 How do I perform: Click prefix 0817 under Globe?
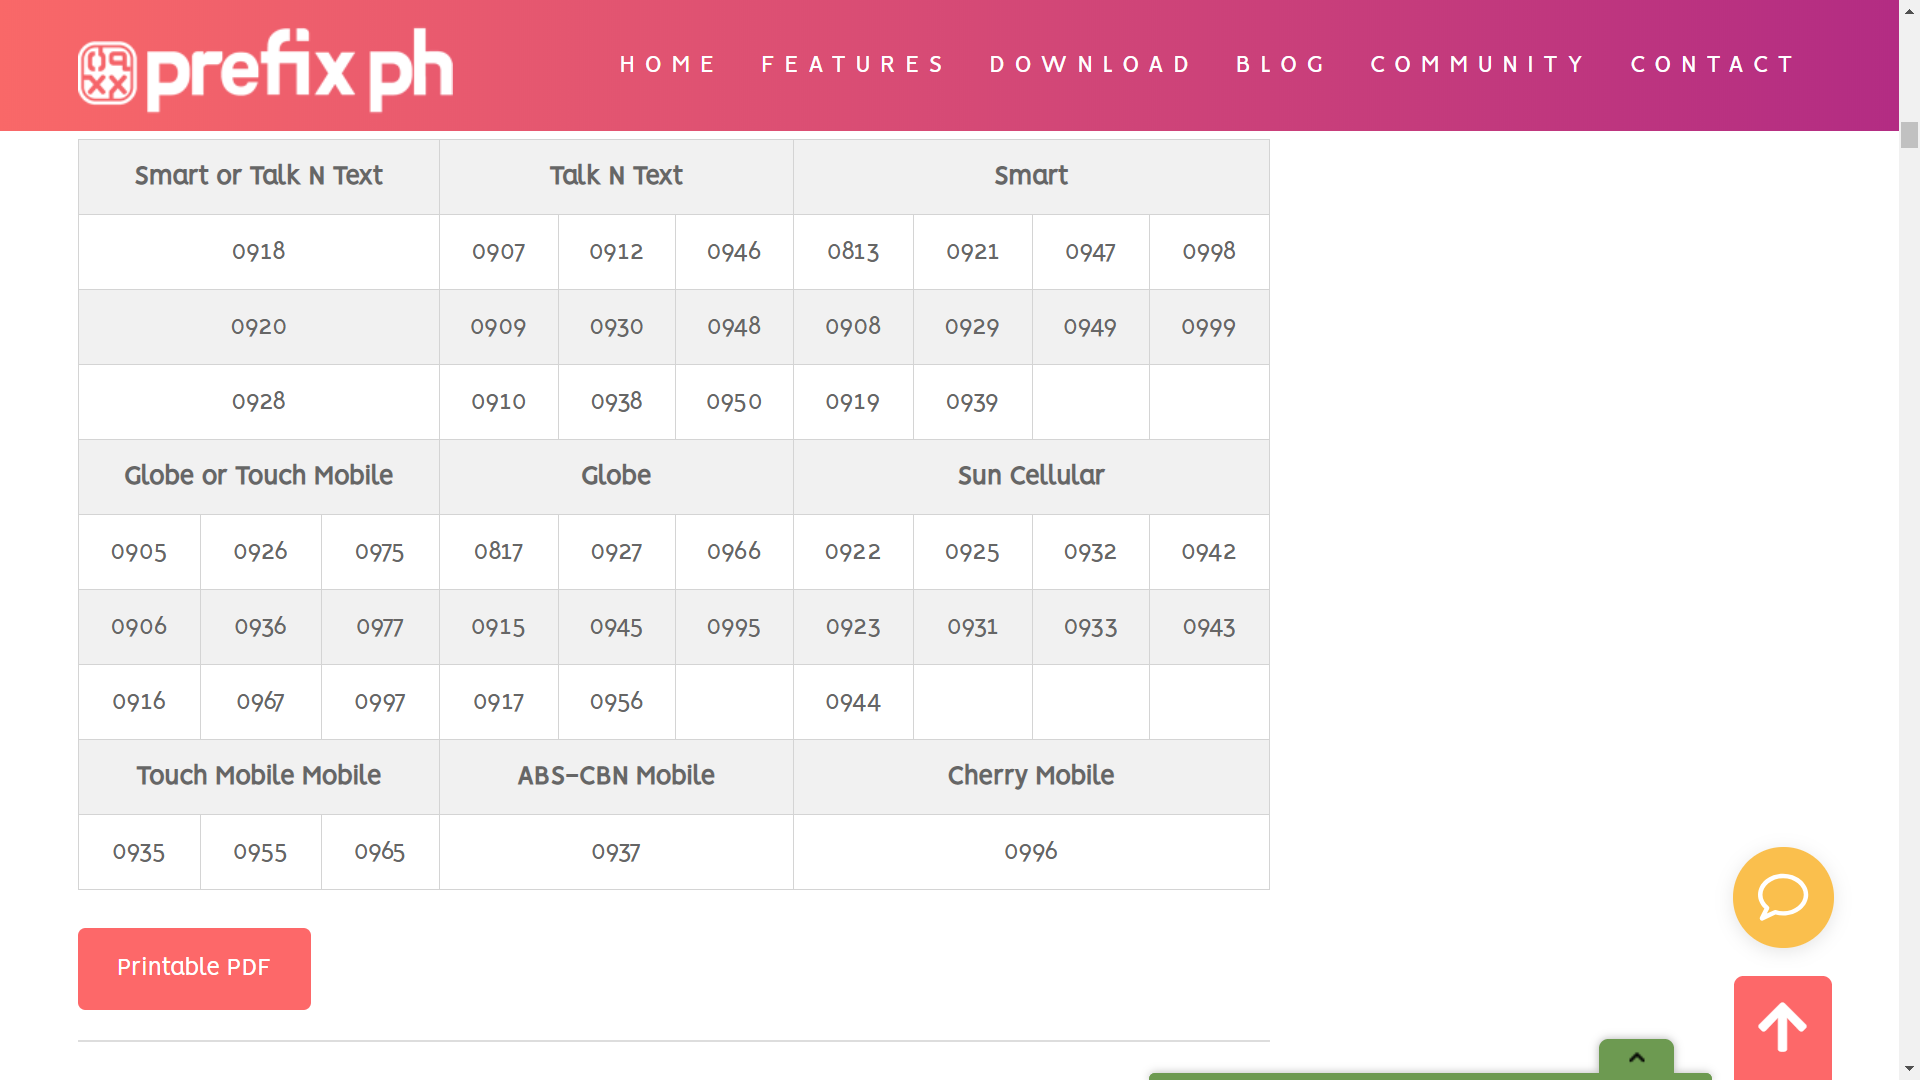(499, 552)
